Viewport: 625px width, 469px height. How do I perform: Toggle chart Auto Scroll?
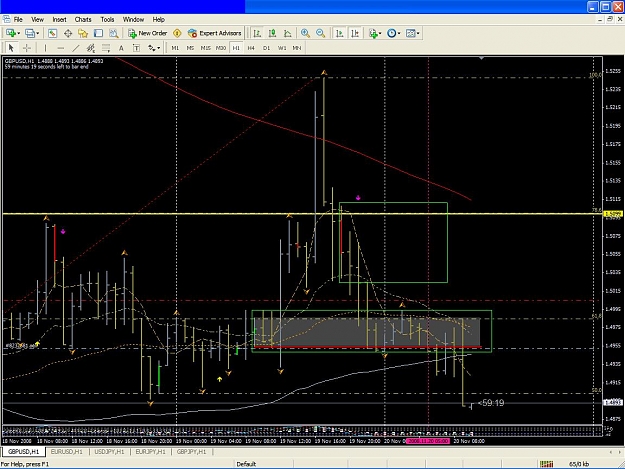point(340,33)
